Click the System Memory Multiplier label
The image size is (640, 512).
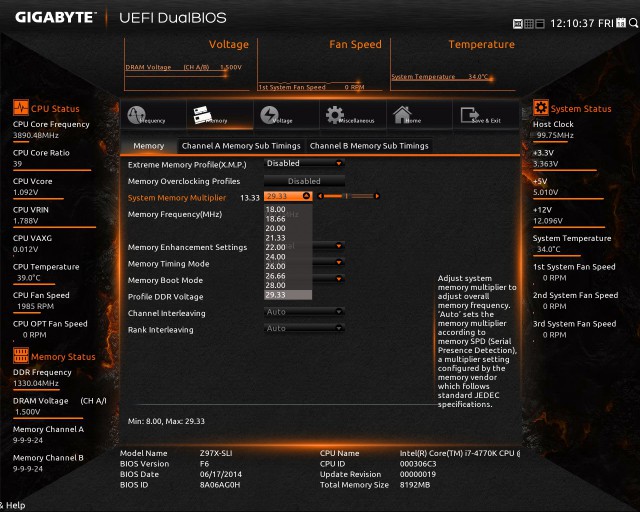click(x=177, y=198)
